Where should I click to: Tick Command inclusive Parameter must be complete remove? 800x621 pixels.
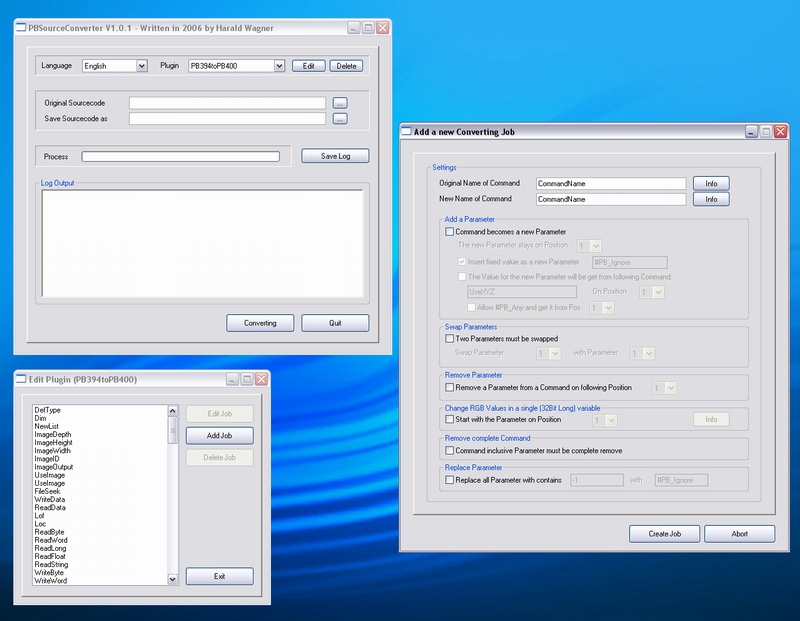coord(449,451)
